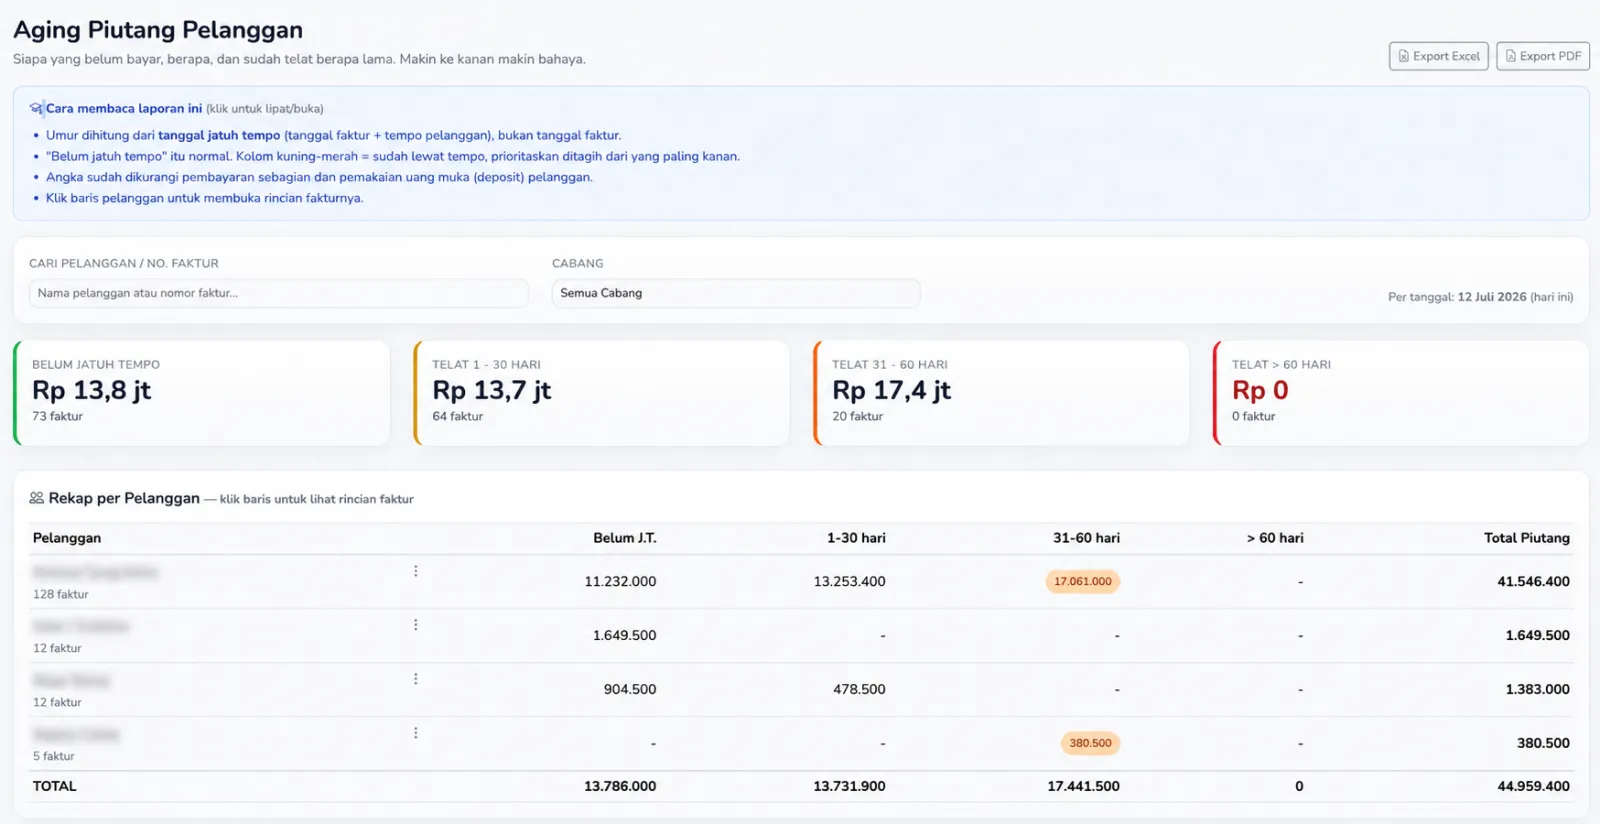Click the Export Excel button
The height and width of the screenshot is (824, 1600).
pos(1438,56)
